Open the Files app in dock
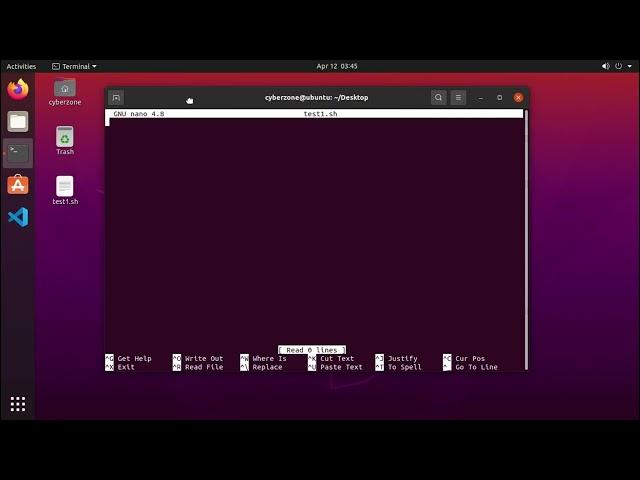Image resolution: width=640 pixels, height=480 pixels. 18,121
